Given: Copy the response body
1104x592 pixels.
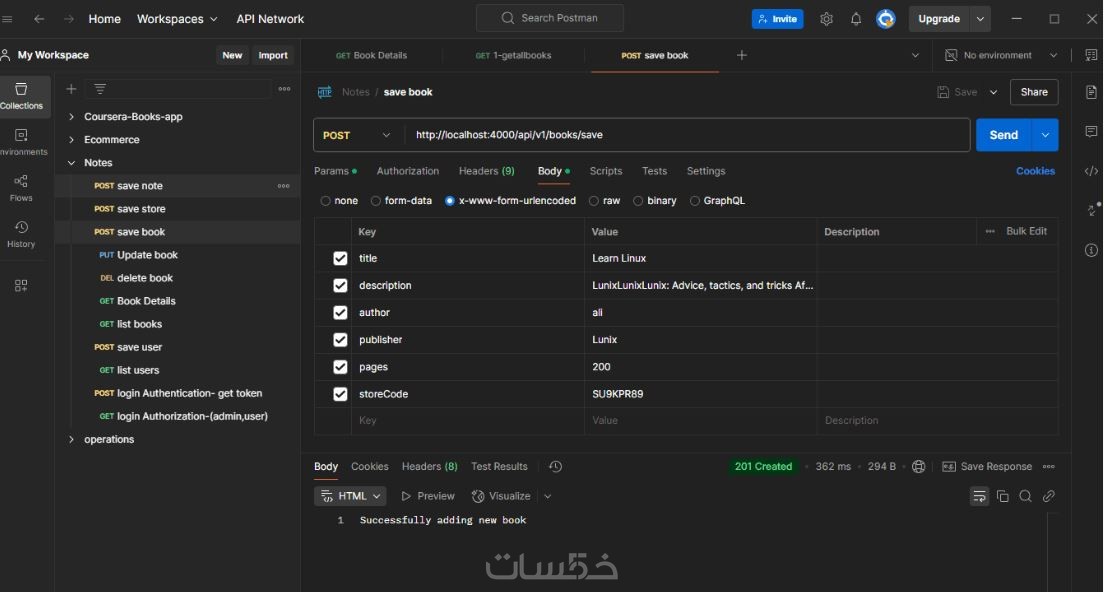Looking at the screenshot, I should click(1003, 496).
